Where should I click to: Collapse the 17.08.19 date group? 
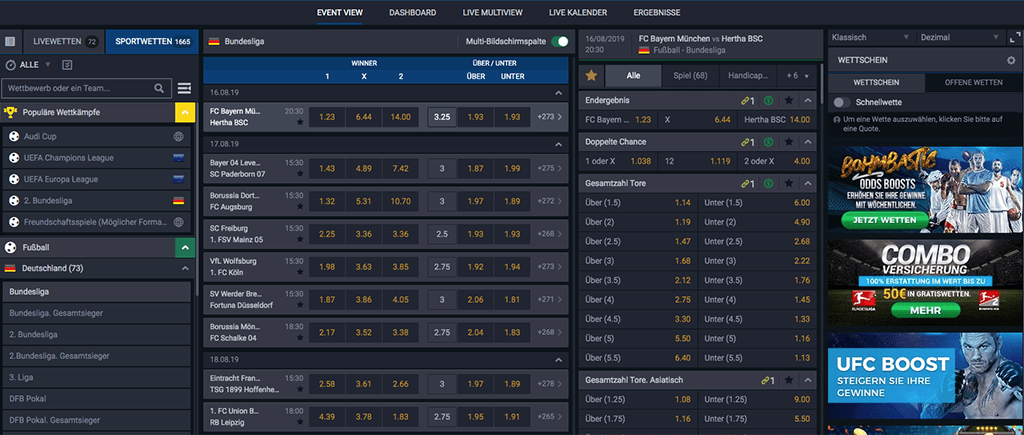click(x=558, y=144)
